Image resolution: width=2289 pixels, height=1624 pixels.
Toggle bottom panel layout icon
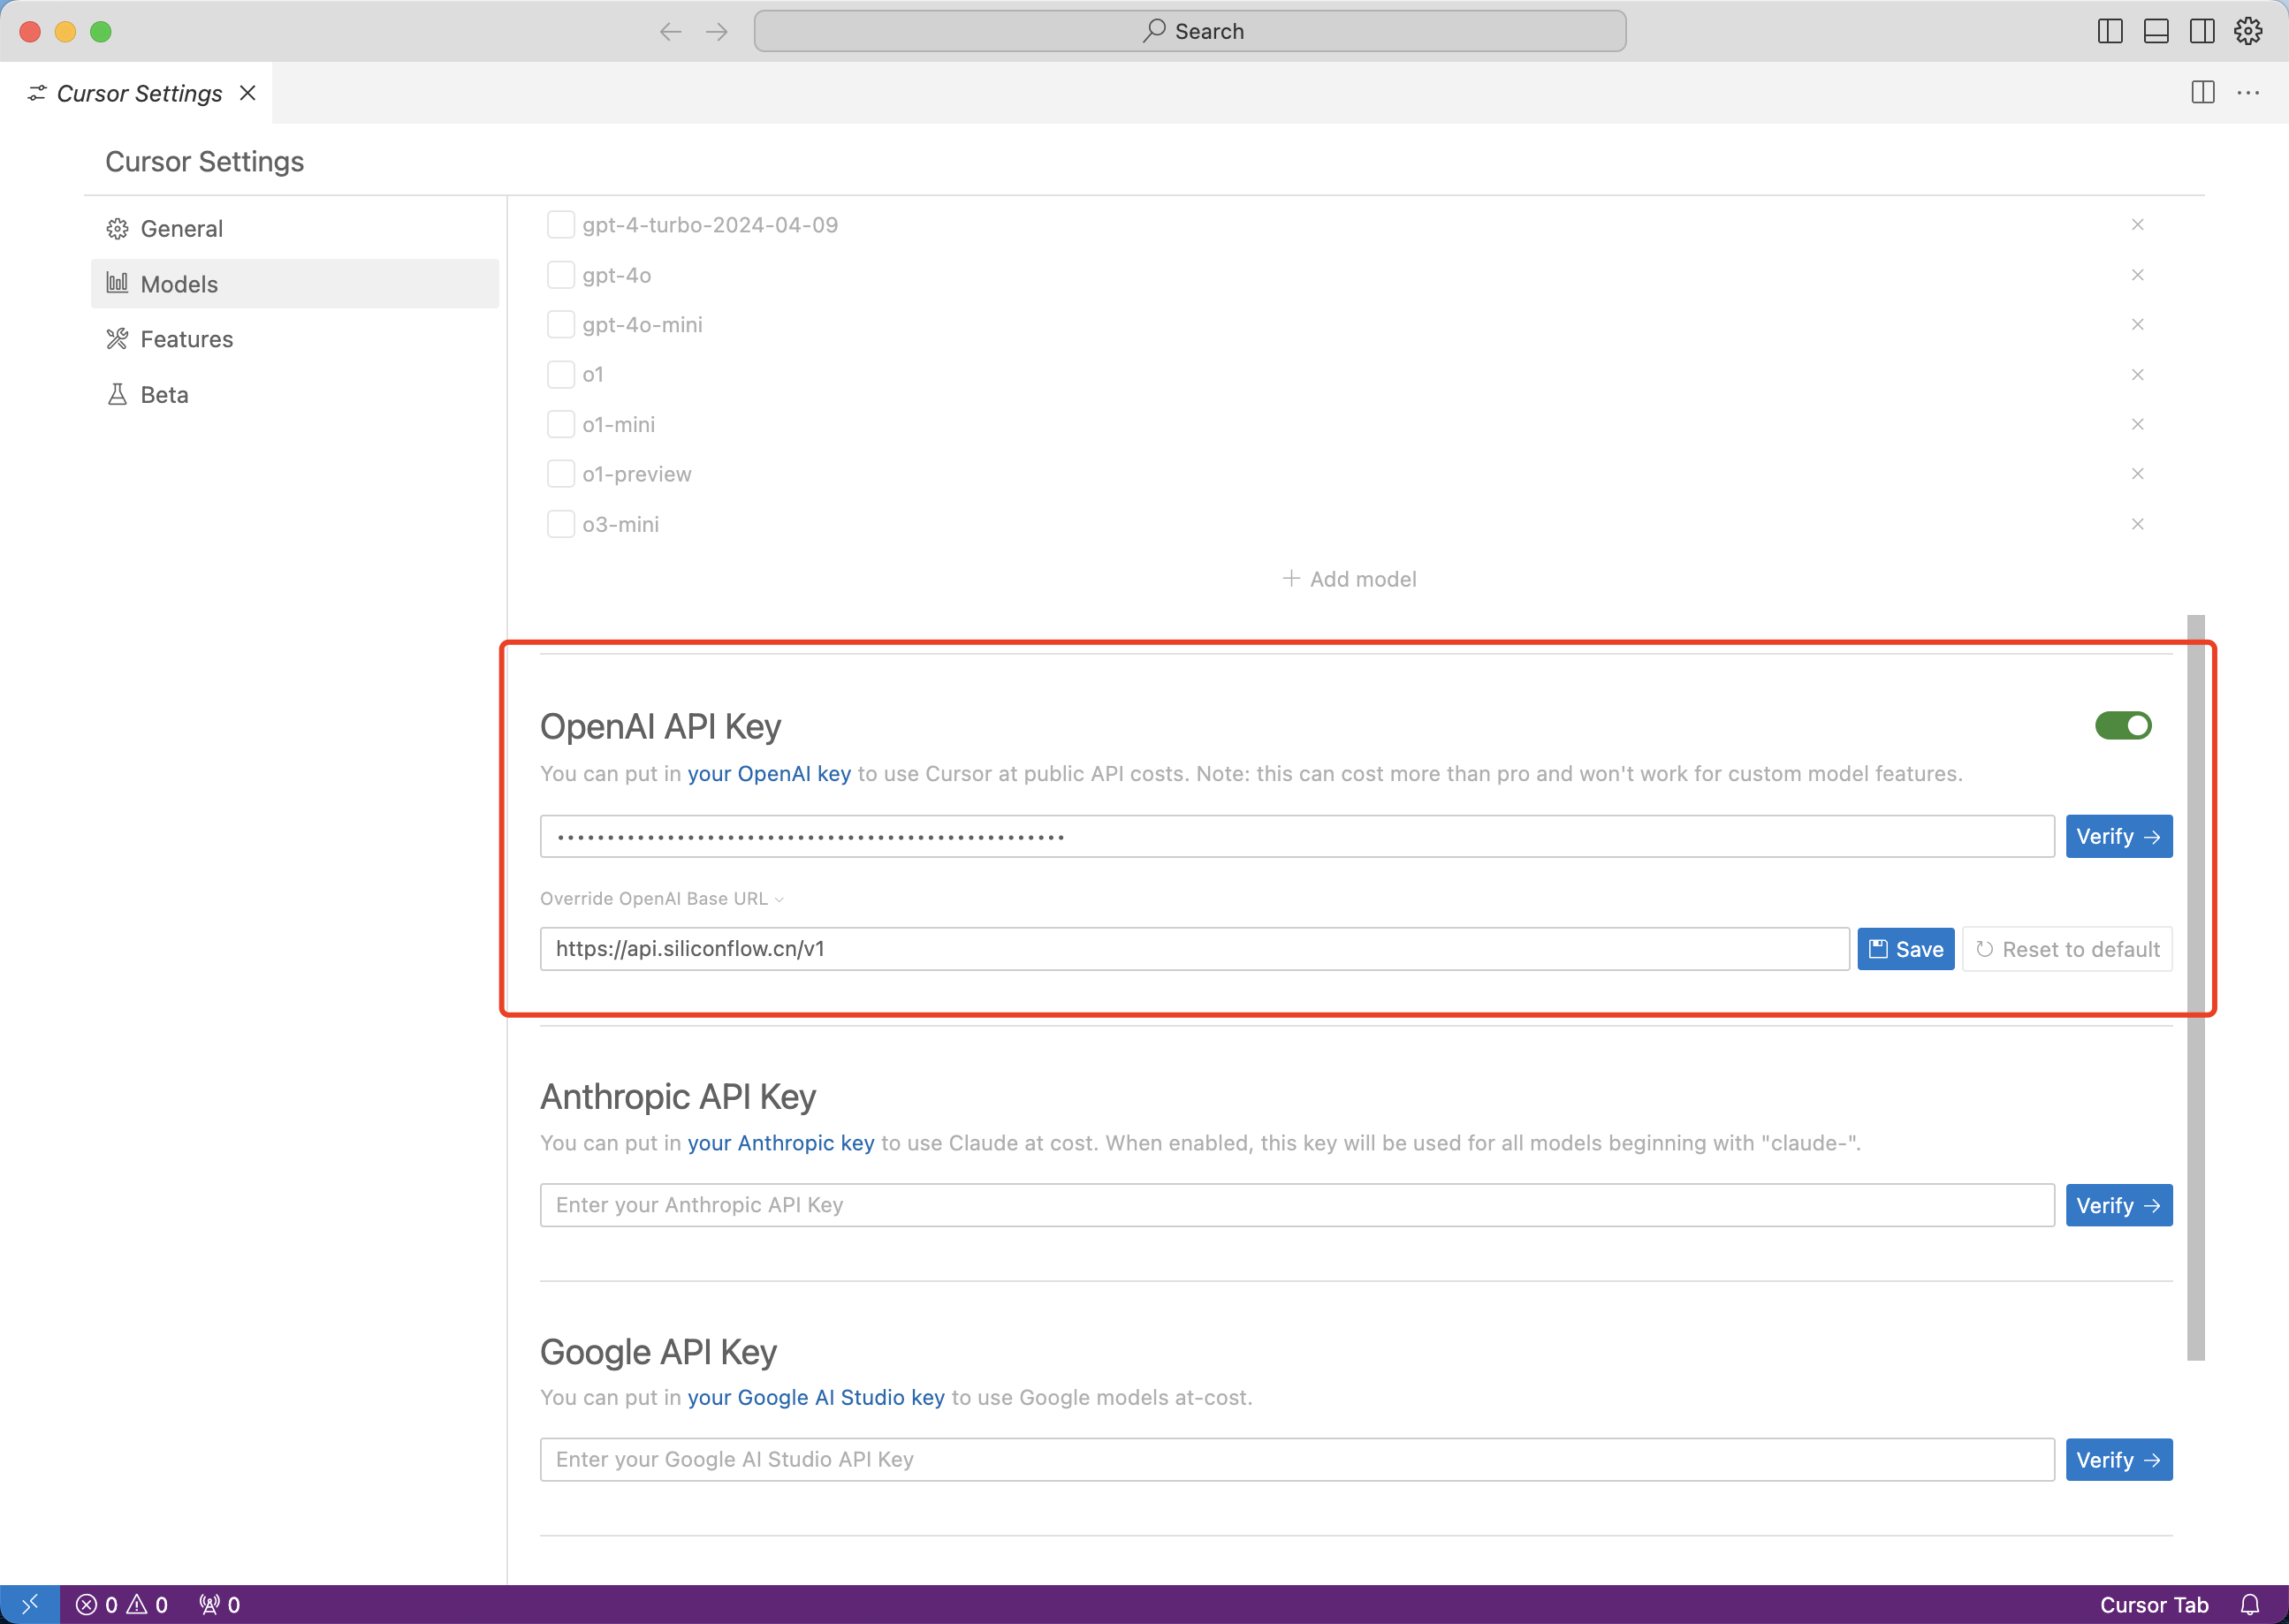(x=2156, y=32)
